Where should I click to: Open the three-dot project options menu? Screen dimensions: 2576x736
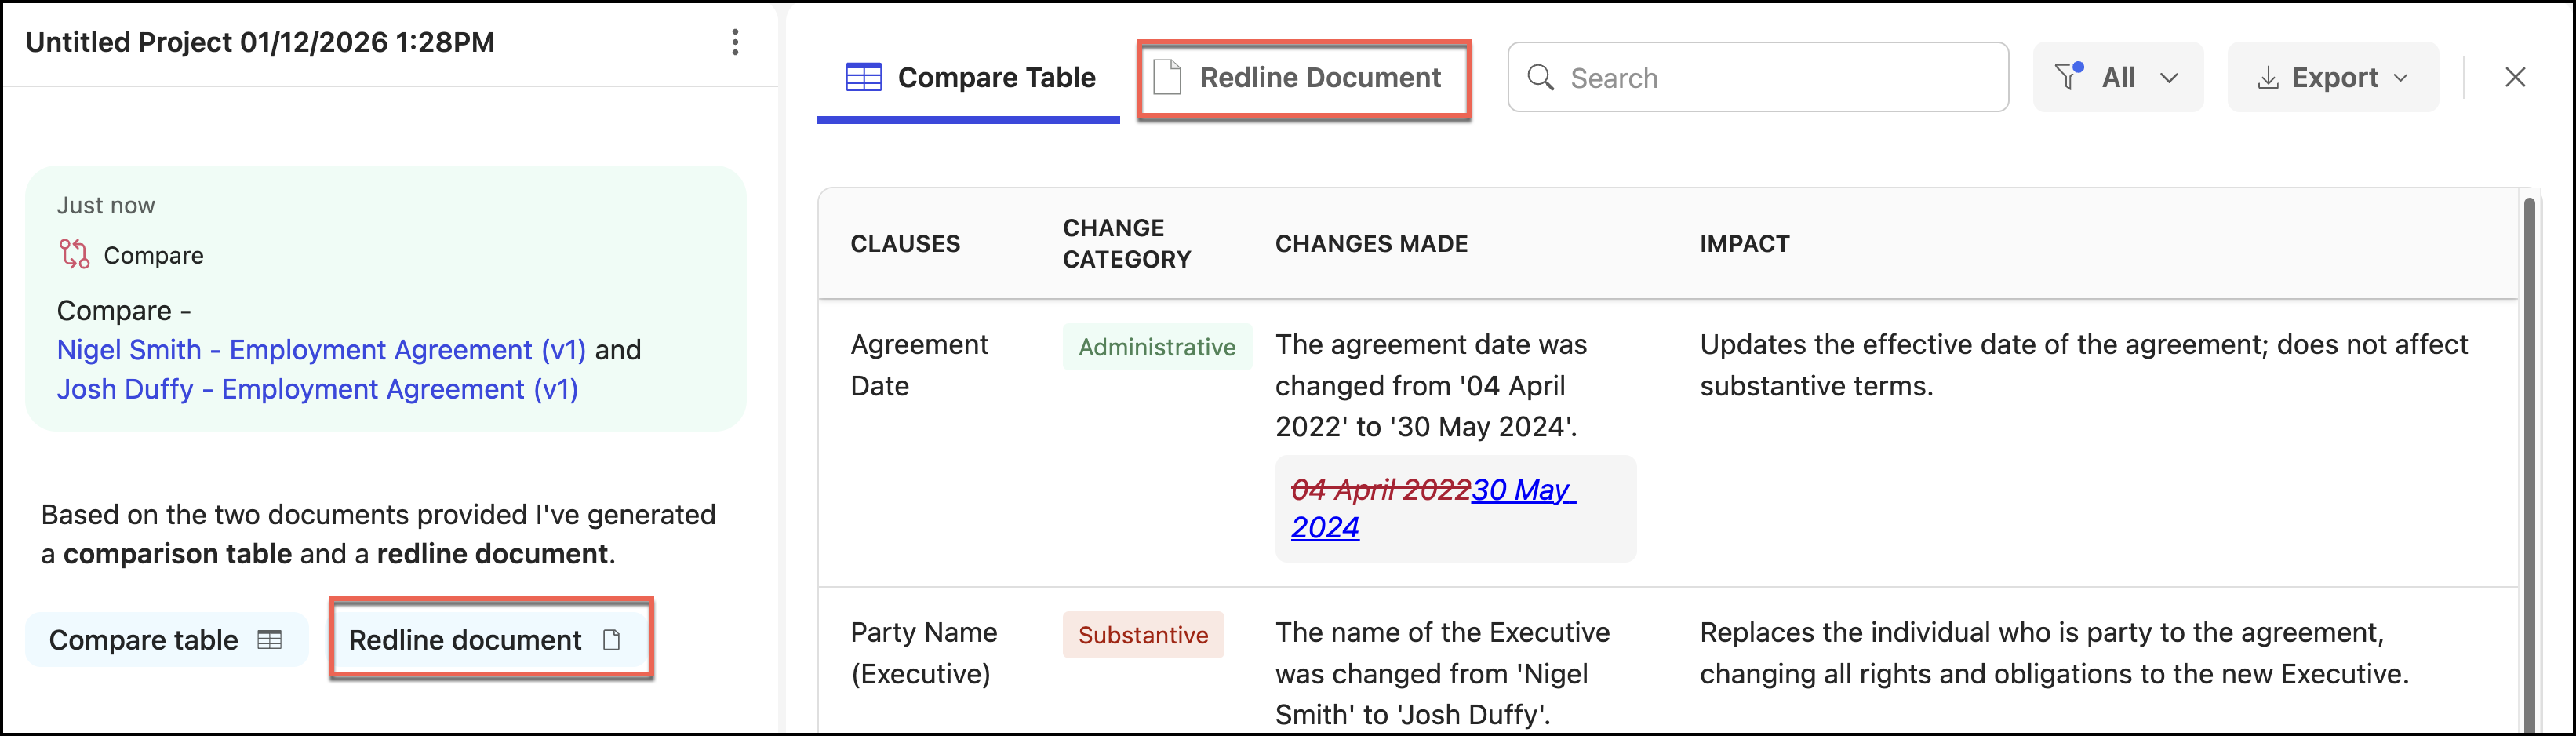click(x=735, y=42)
